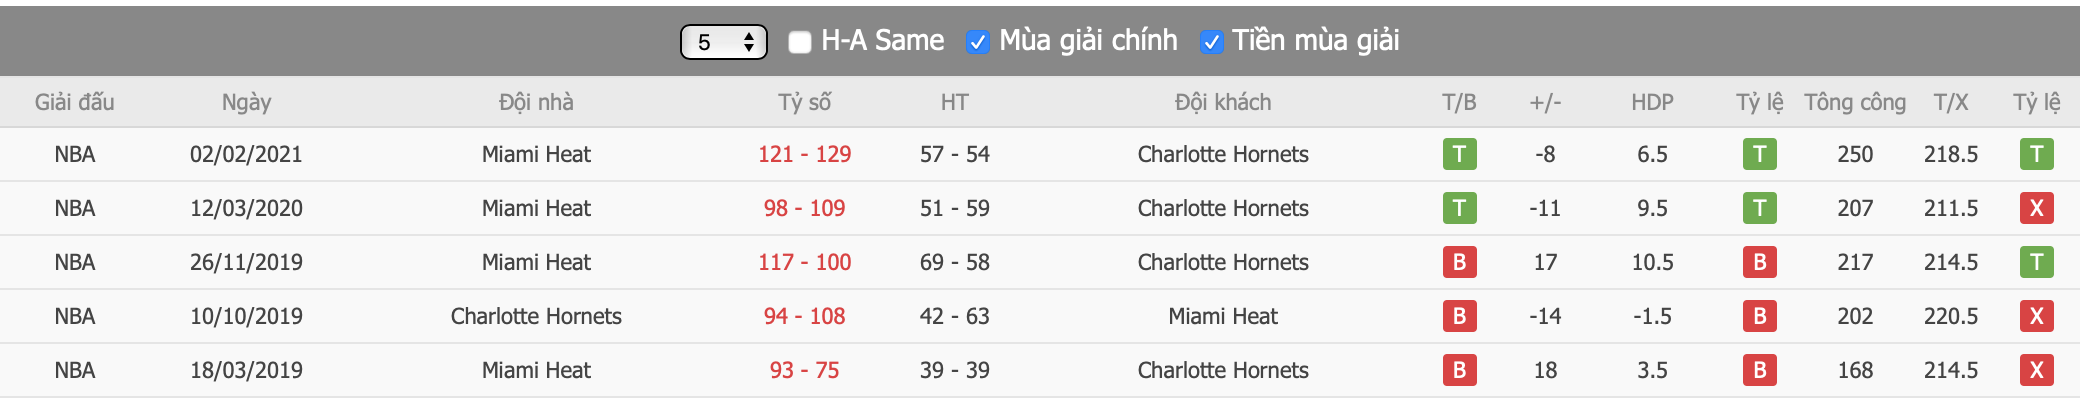Enable the H-A Same checkbox
The image size is (2084, 398).
799,42
